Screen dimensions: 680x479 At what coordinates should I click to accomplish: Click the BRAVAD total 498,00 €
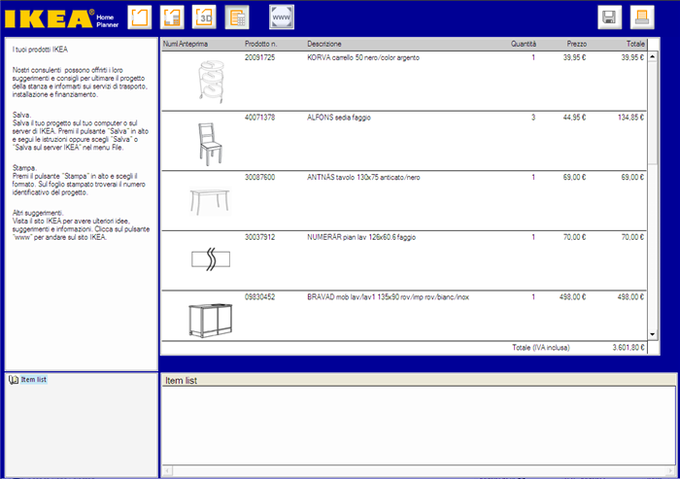631,297
